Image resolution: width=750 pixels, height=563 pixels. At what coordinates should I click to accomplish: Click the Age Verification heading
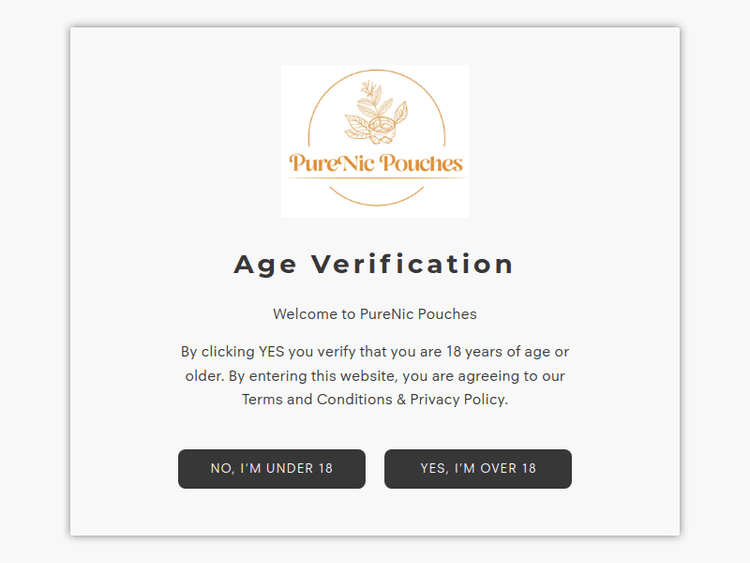point(374,264)
